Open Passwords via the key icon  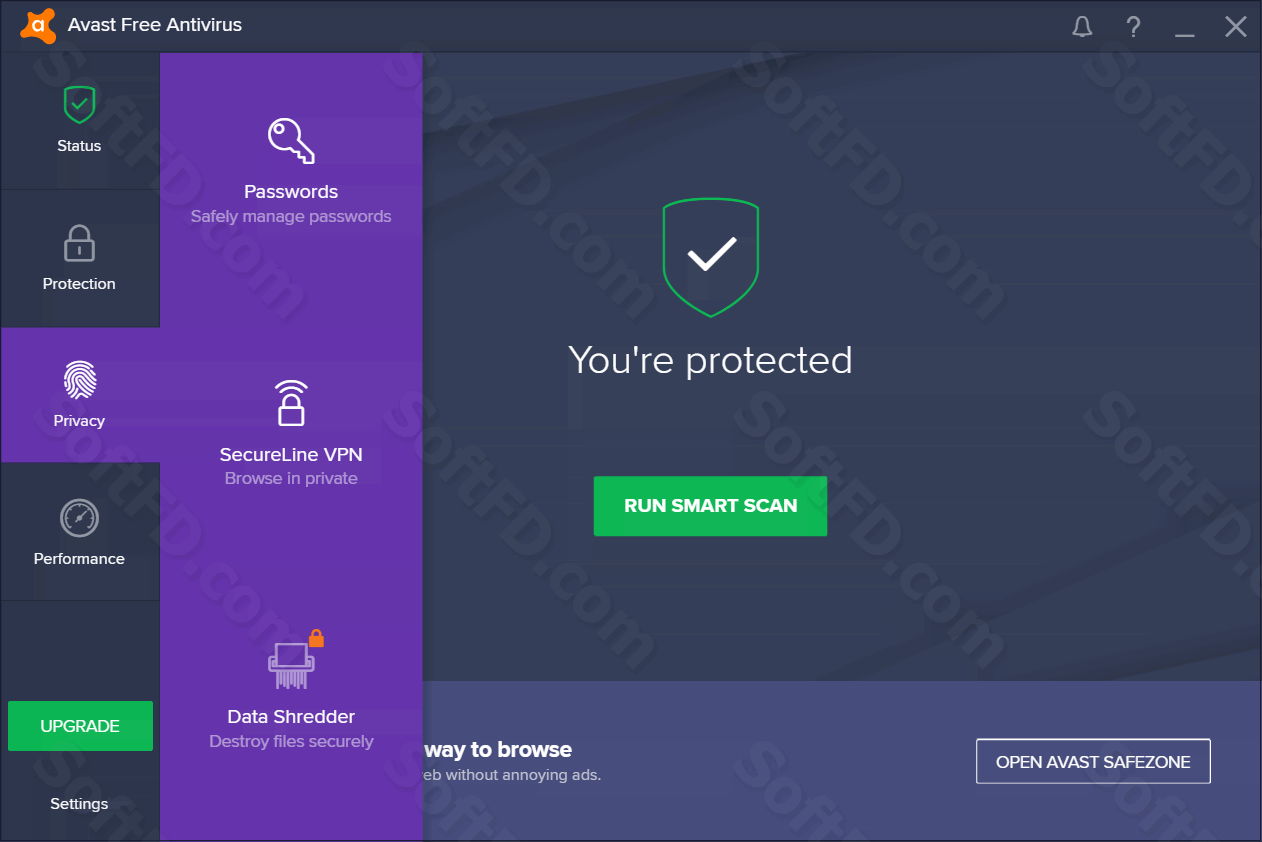pos(291,140)
